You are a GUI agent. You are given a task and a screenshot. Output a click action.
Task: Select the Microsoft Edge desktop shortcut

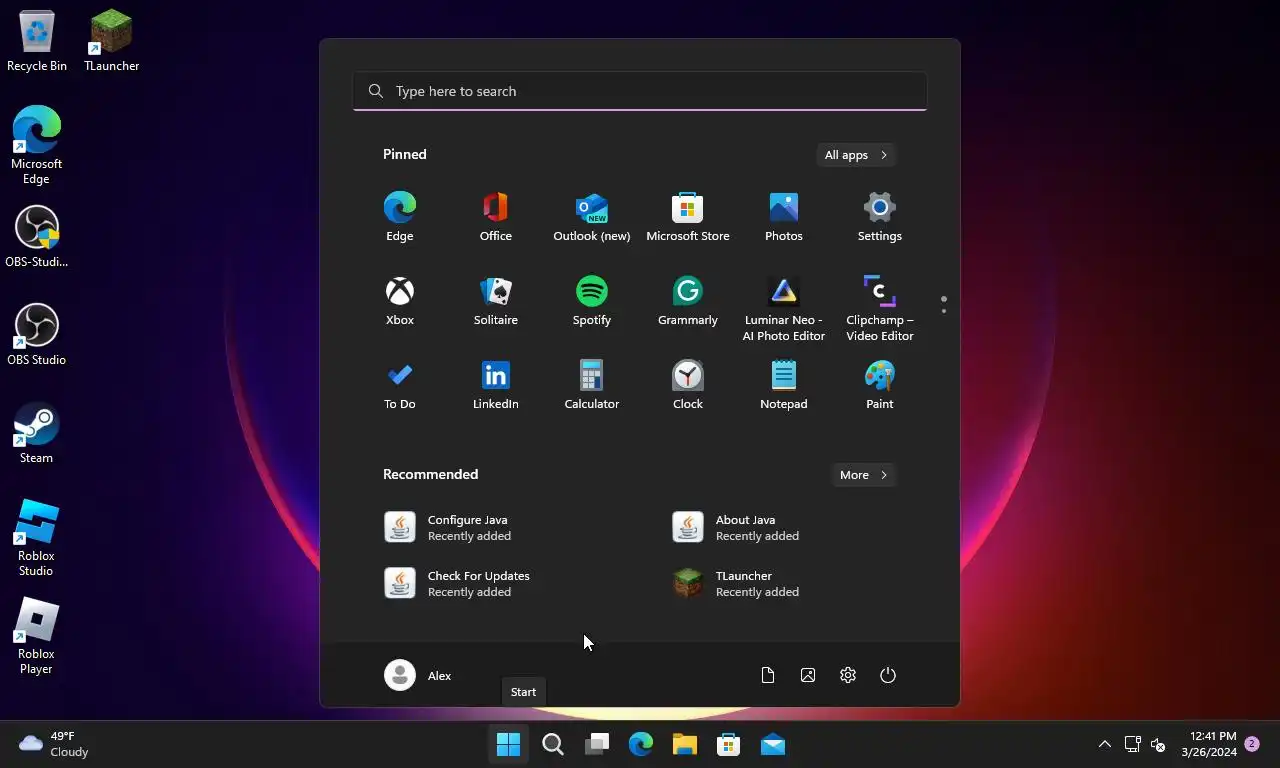(x=36, y=145)
